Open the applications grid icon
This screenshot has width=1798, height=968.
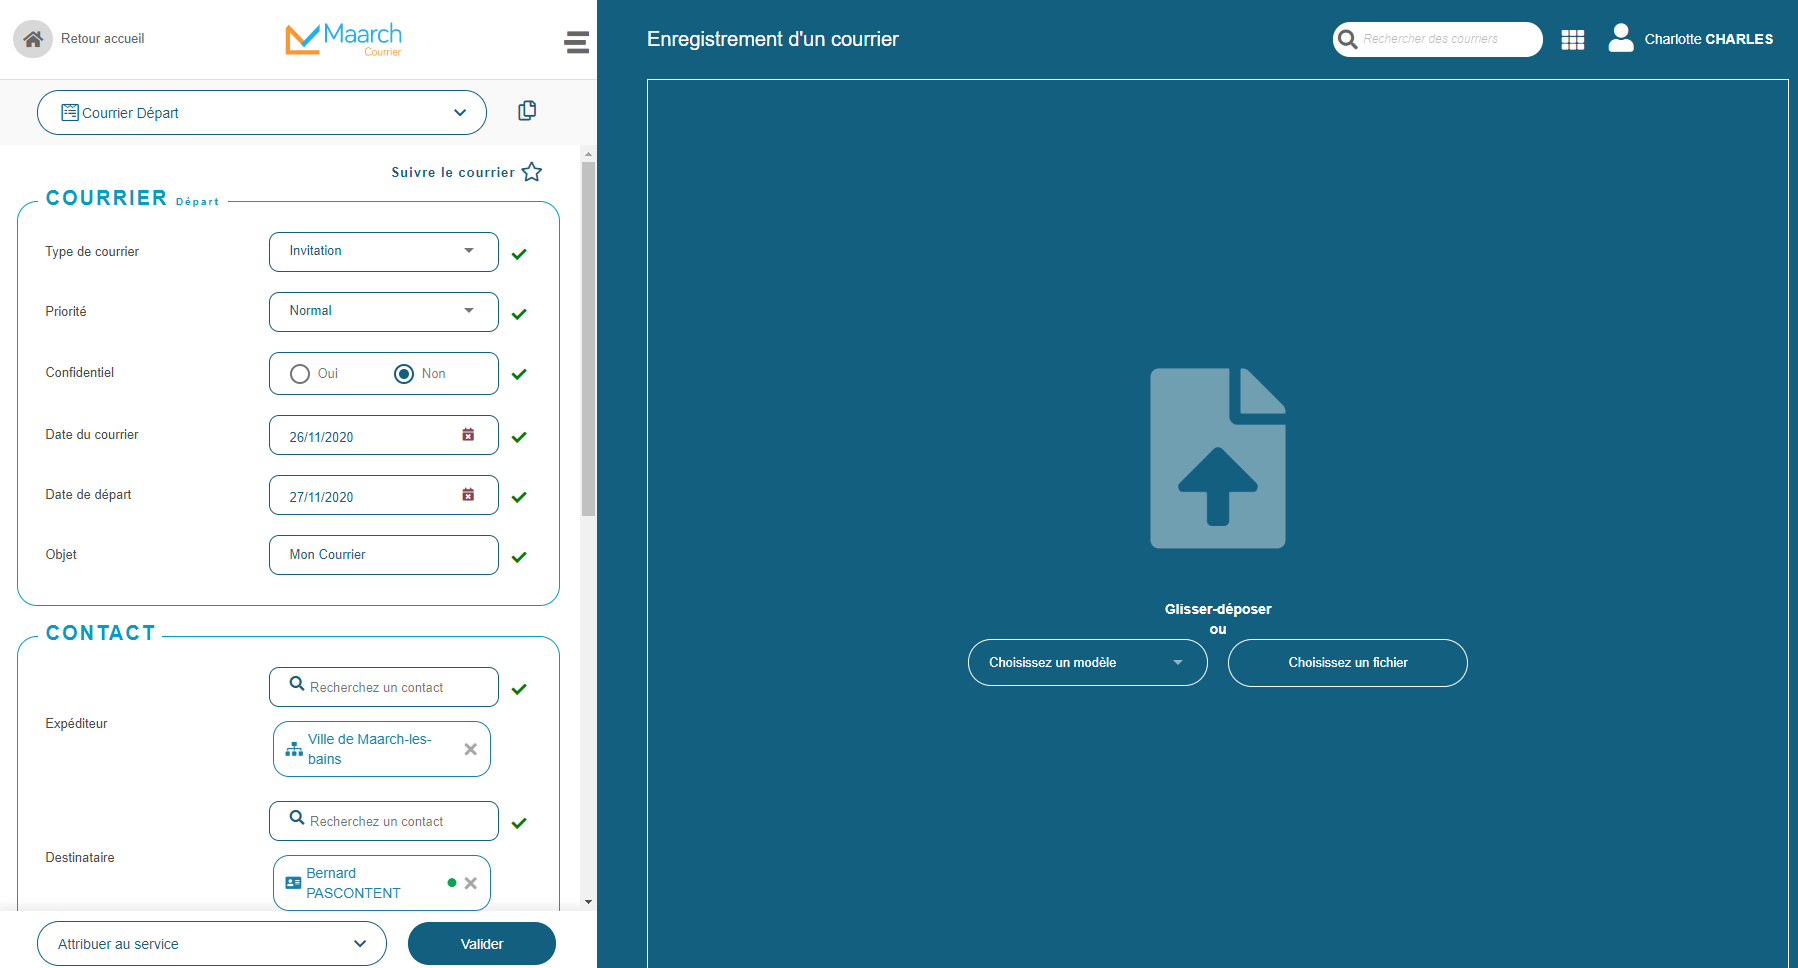tap(1573, 39)
